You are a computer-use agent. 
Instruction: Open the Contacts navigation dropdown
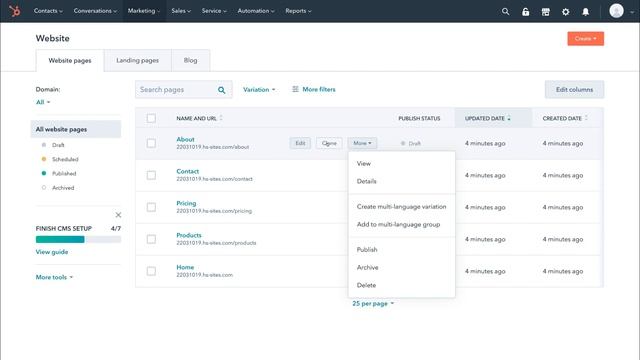[48, 11]
